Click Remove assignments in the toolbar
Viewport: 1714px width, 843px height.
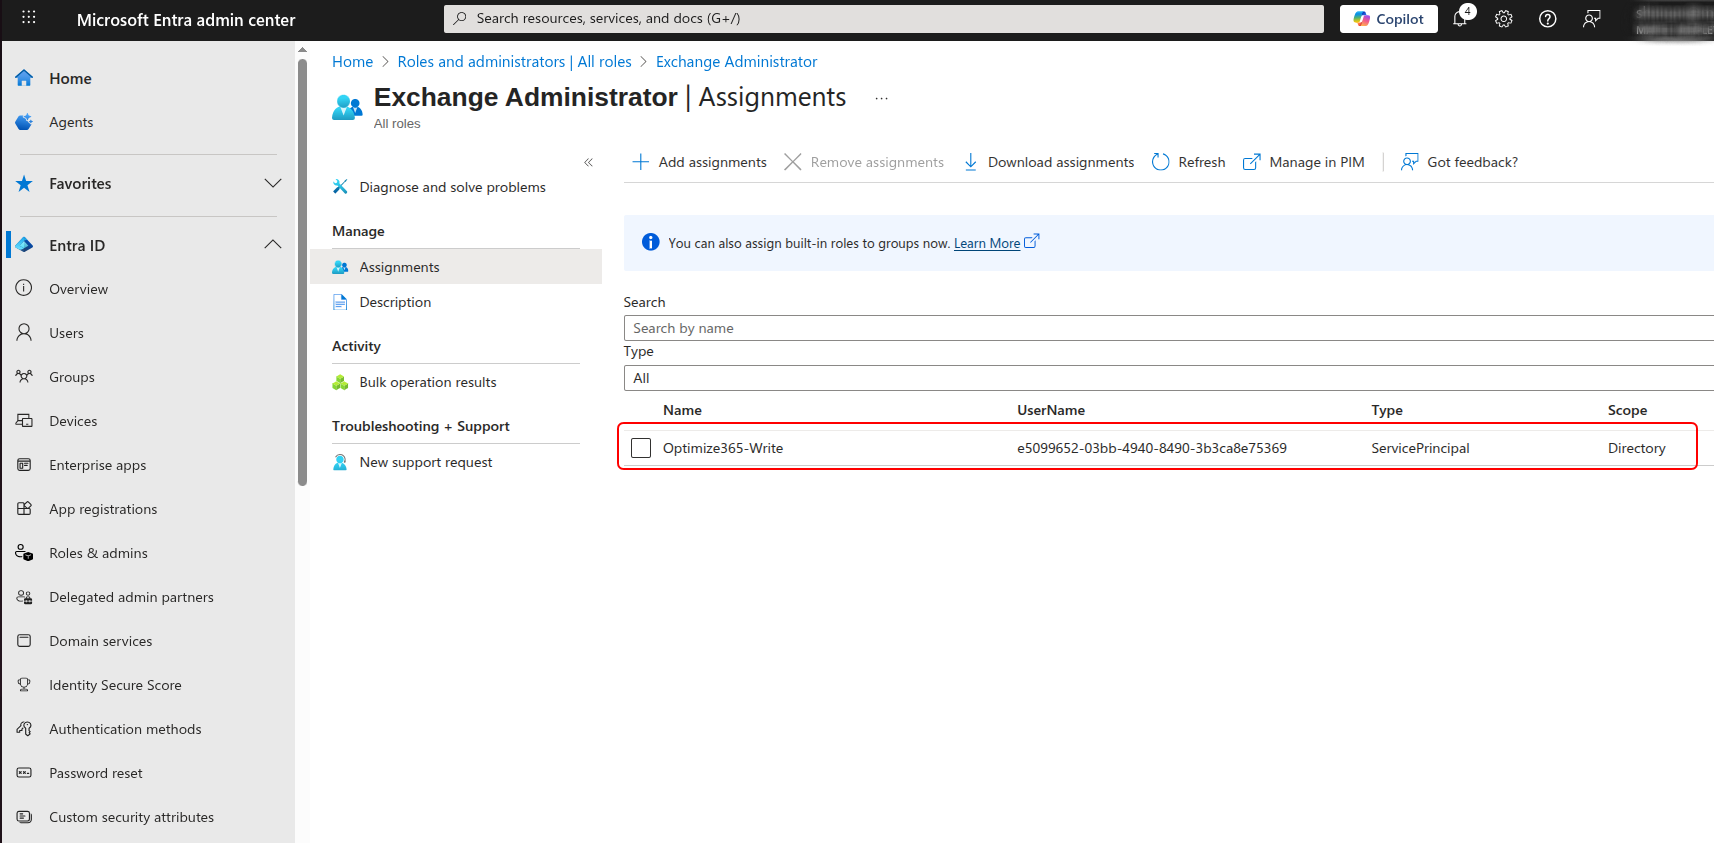tap(864, 162)
